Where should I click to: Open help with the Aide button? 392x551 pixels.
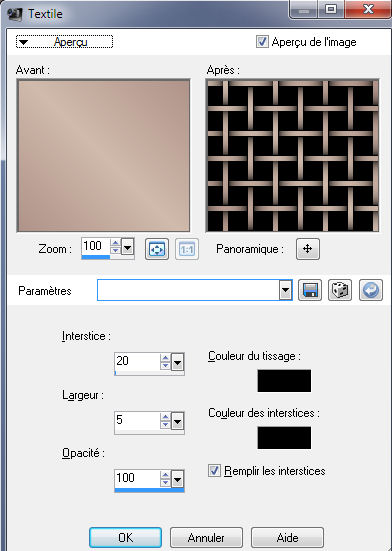(287, 538)
